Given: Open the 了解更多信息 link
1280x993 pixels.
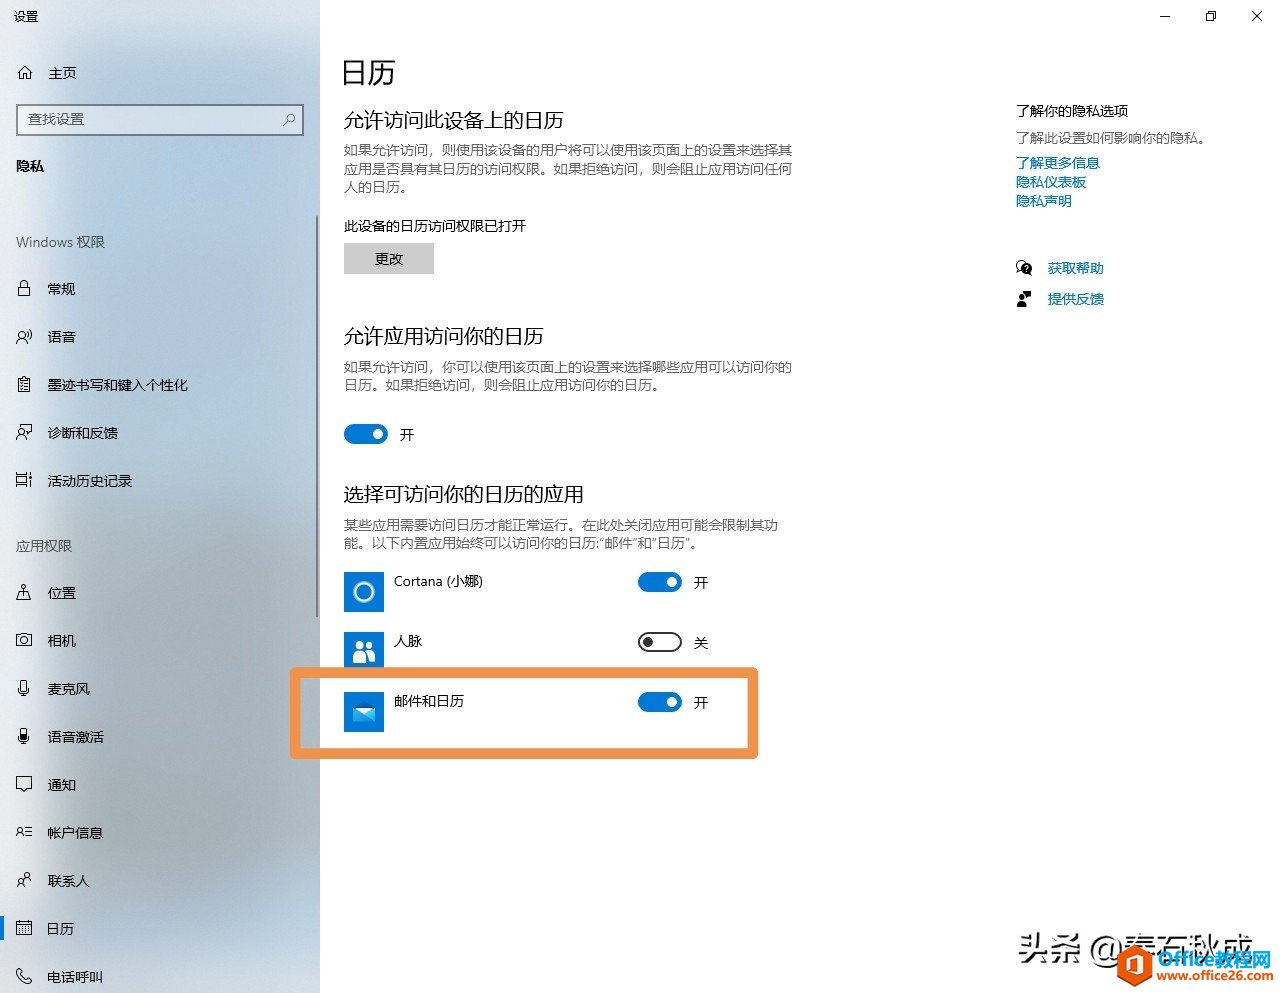Looking at the screenshot, I should coord(1057,163).
